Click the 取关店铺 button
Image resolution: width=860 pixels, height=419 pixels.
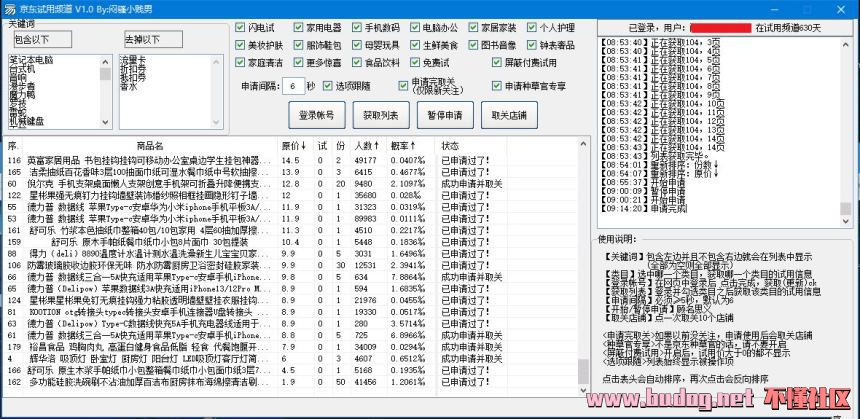pos(509,115)
